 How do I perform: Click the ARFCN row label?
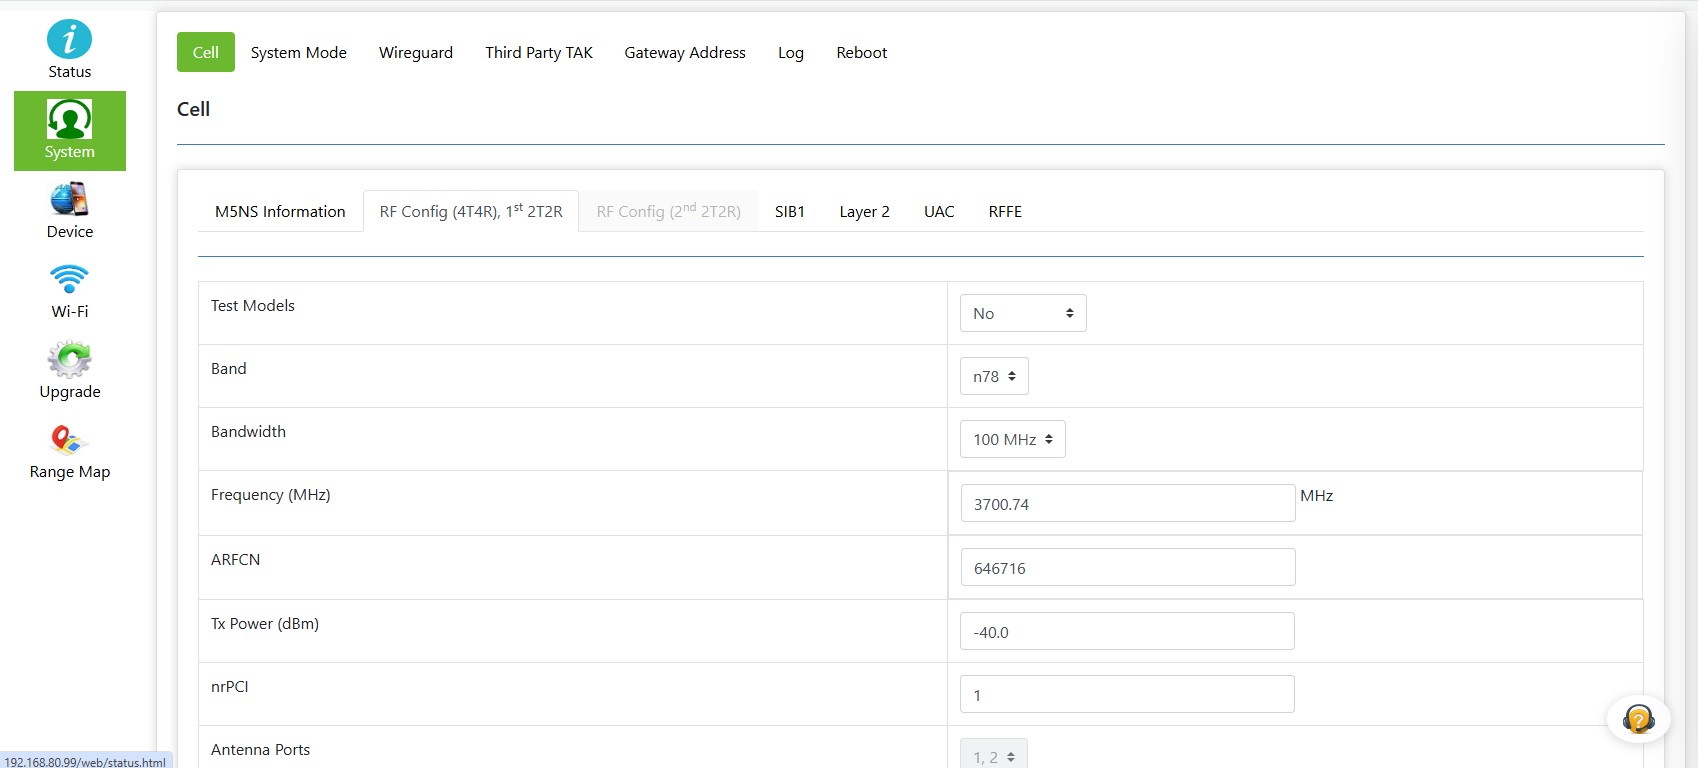pos(236,559)
